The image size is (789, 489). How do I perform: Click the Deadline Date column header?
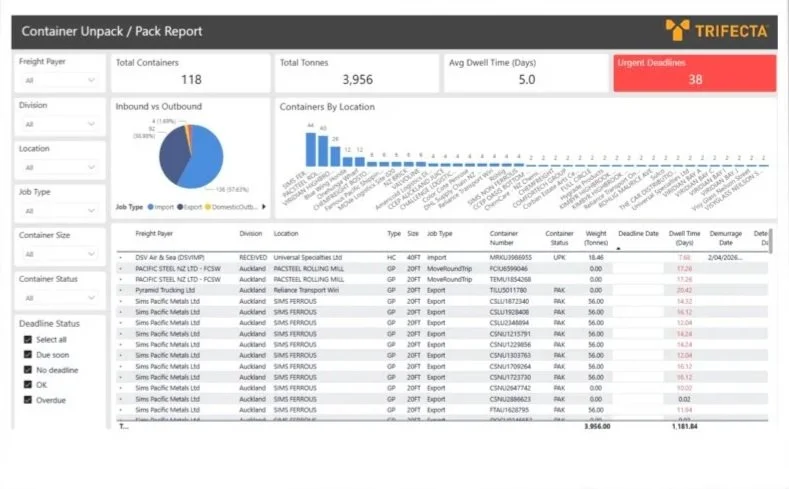click(638, 233)
